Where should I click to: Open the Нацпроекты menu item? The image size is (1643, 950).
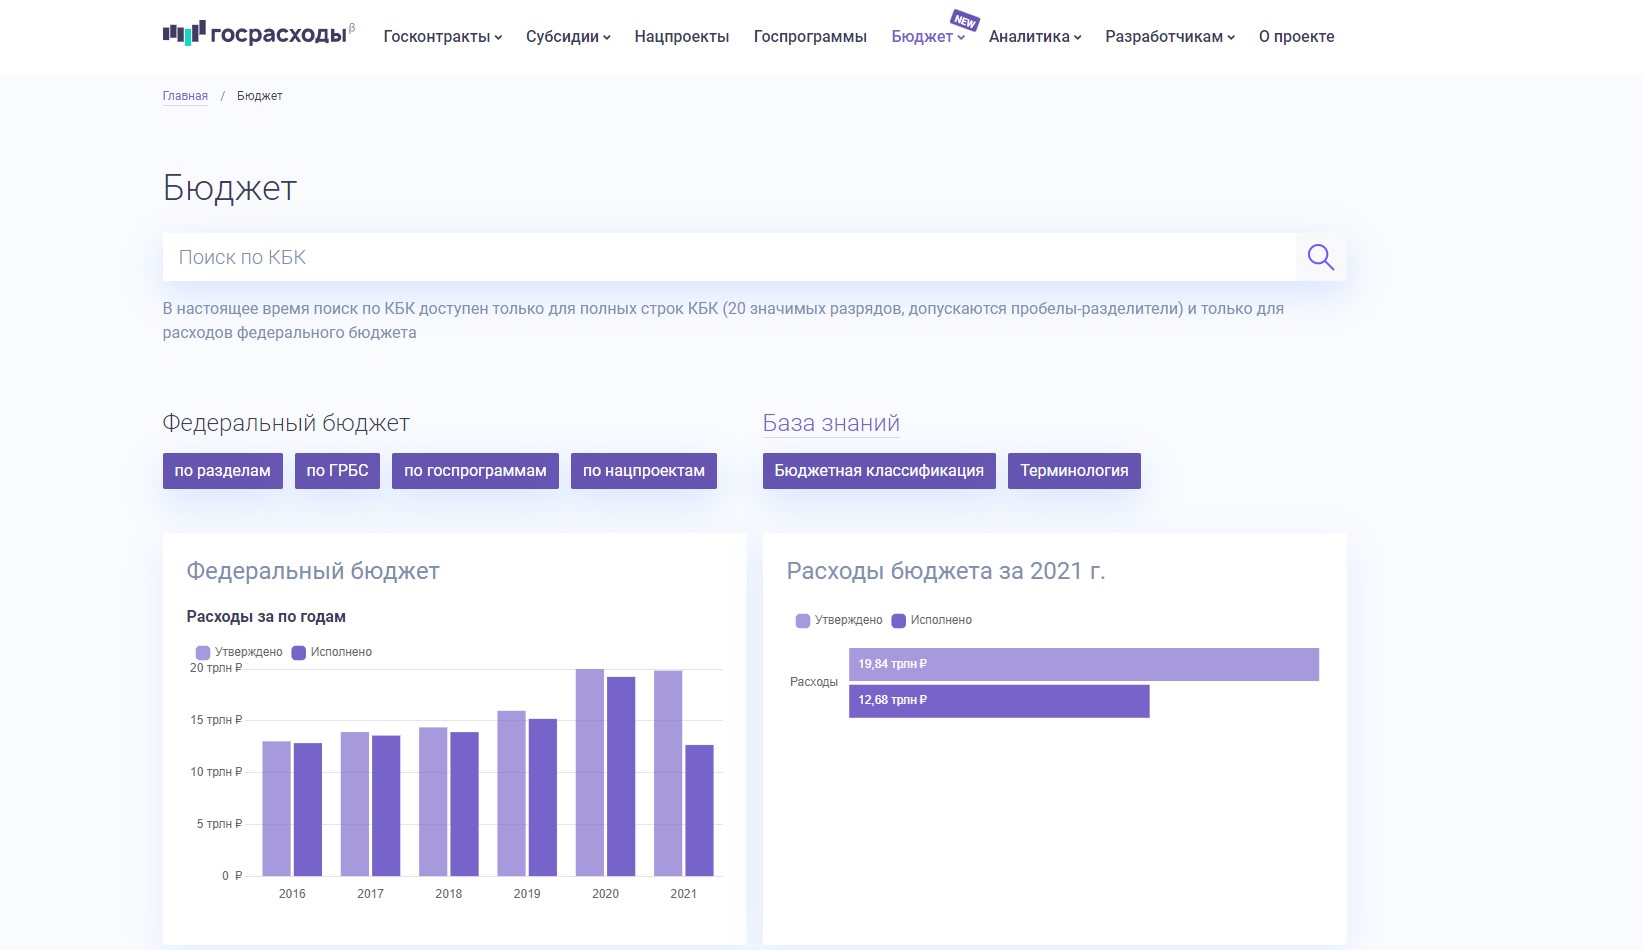click(x=682, y=36)
